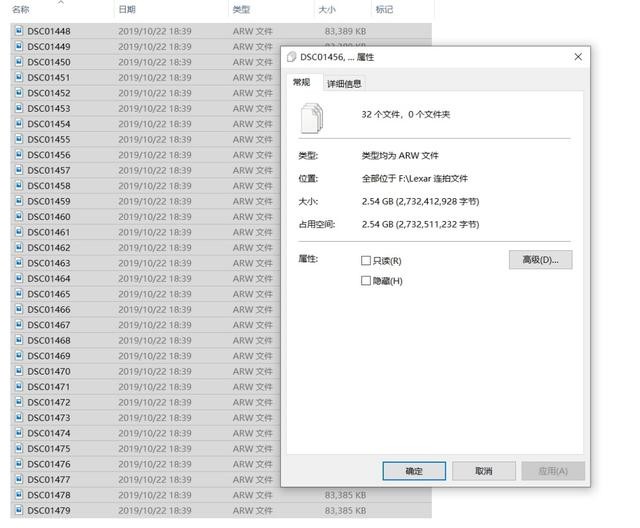
Task: Click the DSC01474 file icon
Action: [19, 433]
